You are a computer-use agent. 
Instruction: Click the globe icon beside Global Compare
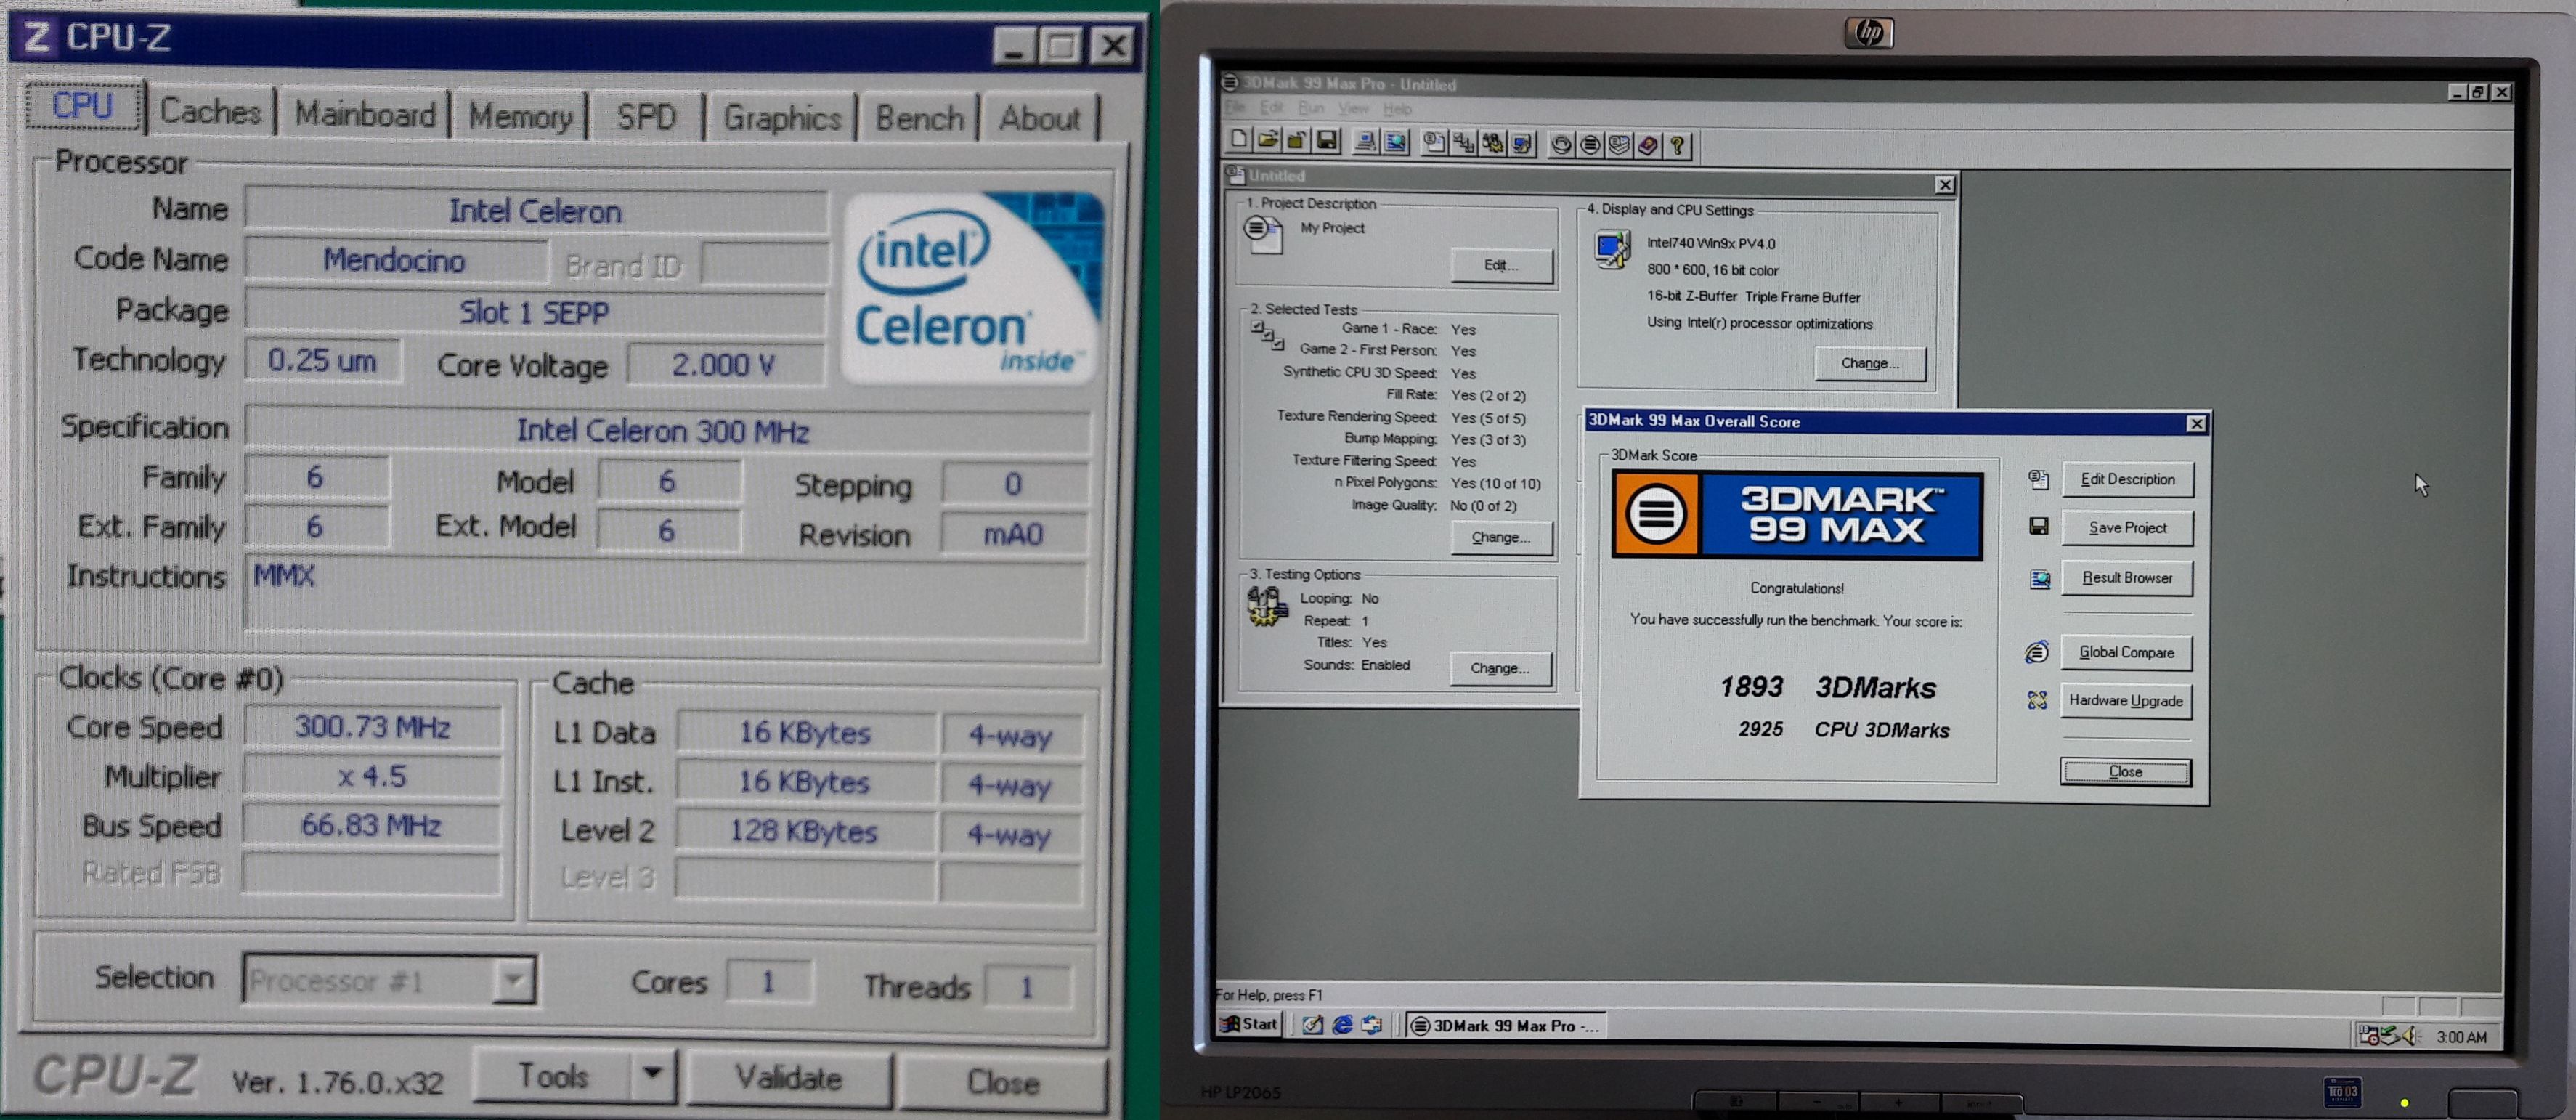(2037, 652)
